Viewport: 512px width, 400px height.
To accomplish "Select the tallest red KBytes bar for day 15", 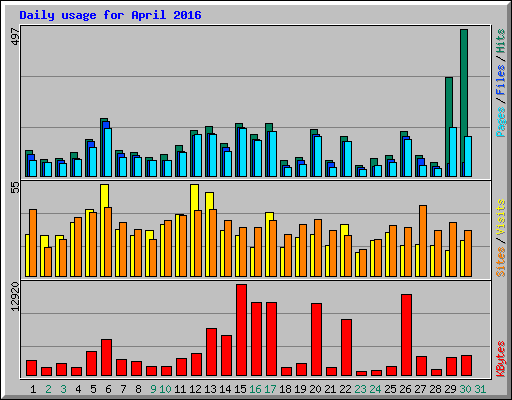I will tap(242, 330).
